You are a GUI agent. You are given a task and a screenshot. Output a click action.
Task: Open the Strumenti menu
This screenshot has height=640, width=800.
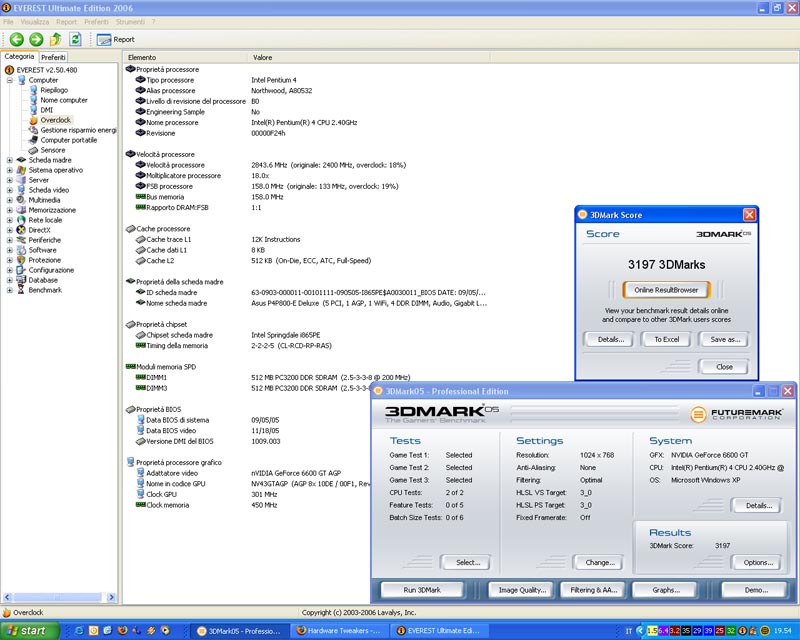[x=130, y=22]
